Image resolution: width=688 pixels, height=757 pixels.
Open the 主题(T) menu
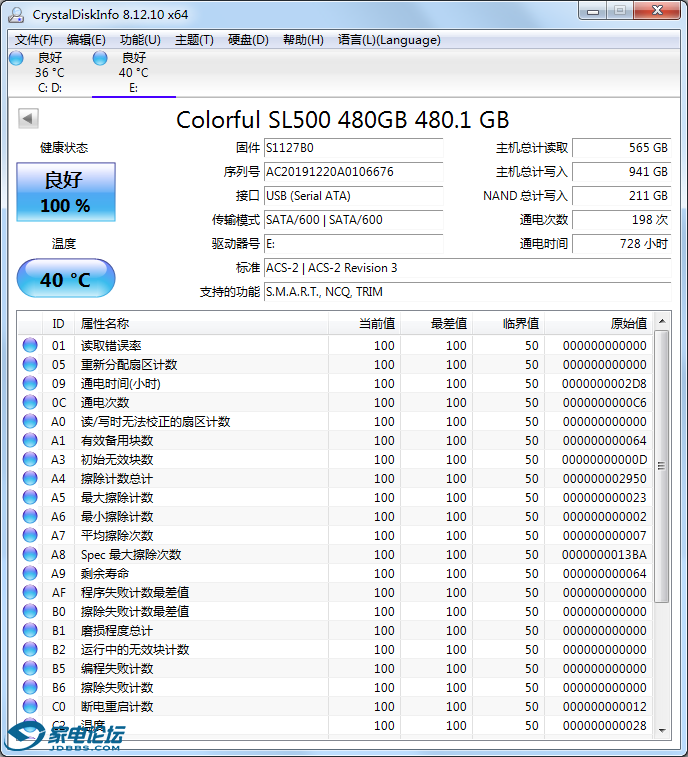tap(194, 40)
